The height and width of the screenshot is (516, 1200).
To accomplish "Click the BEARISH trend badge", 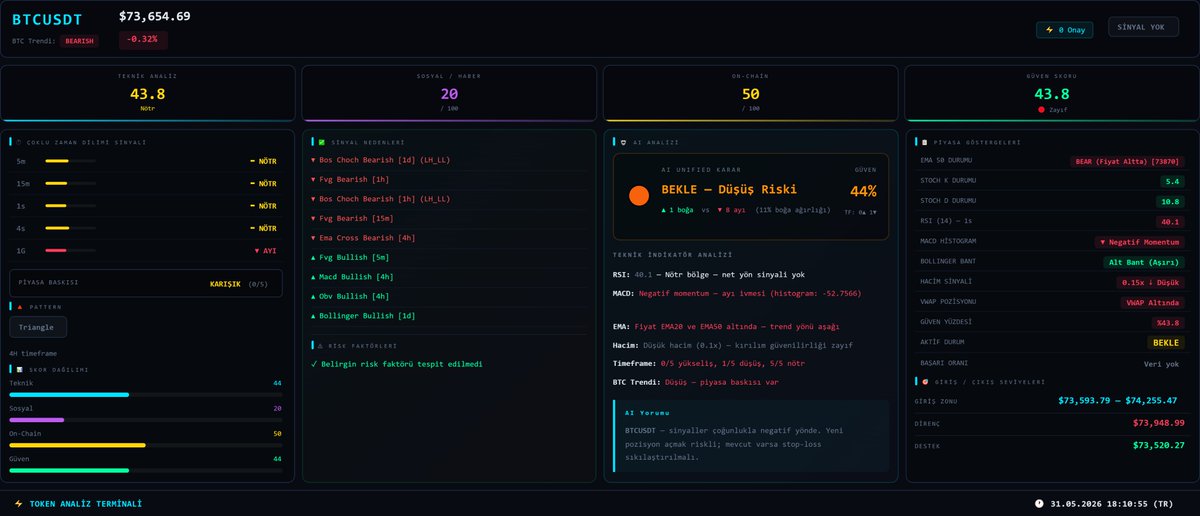I will [x=80, y=41].
